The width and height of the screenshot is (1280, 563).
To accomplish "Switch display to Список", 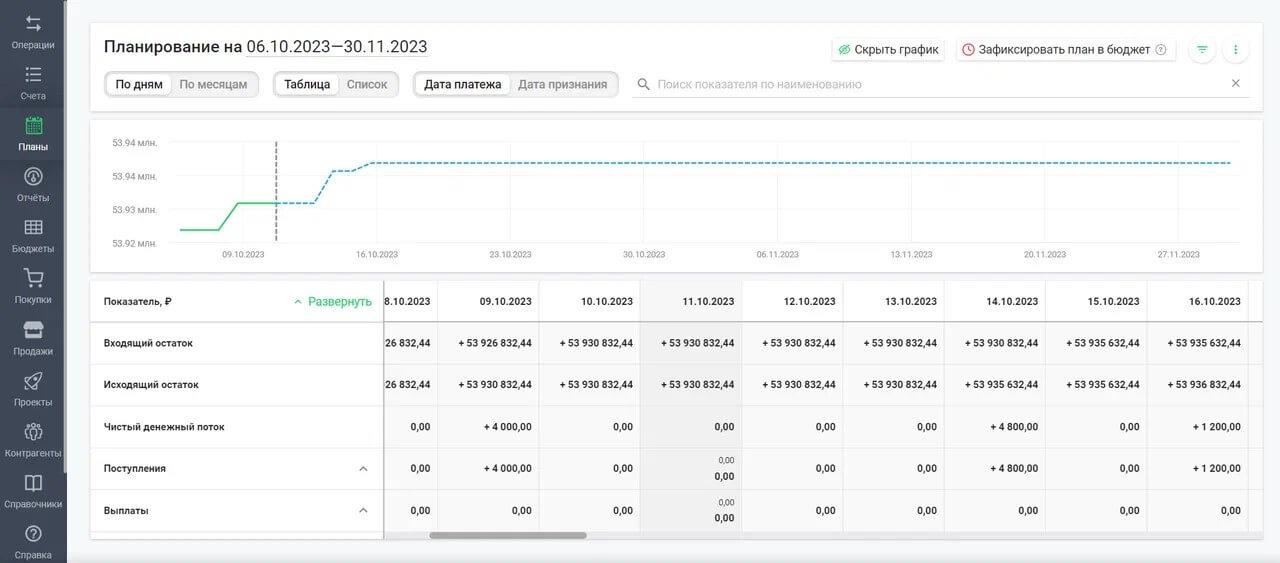I will click(x=366, y=84).
